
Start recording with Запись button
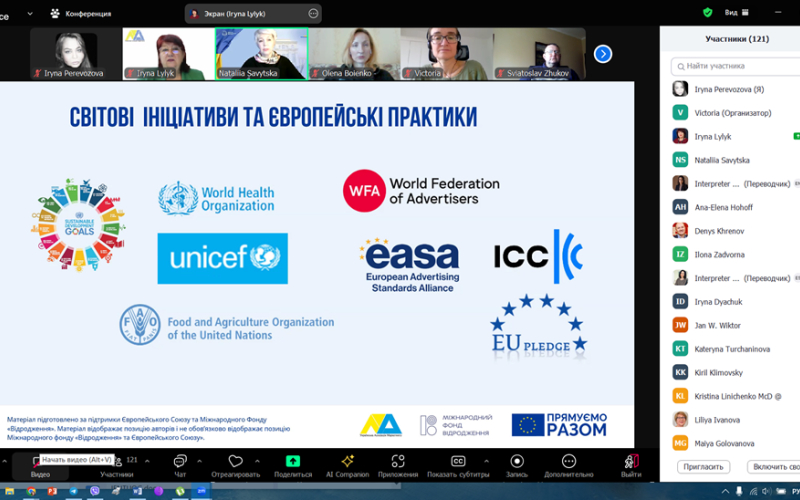(517, 466)
